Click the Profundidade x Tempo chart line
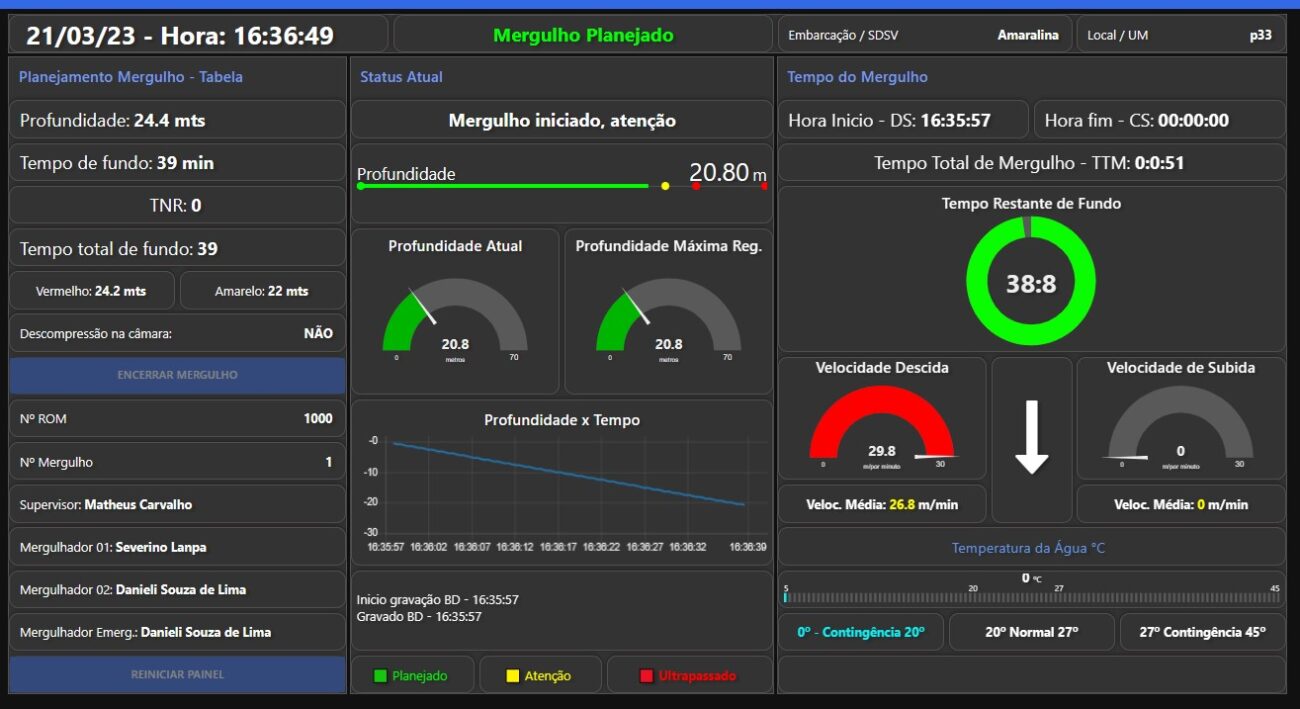This screenshot has width=1300, height=709. pos(568,474)
